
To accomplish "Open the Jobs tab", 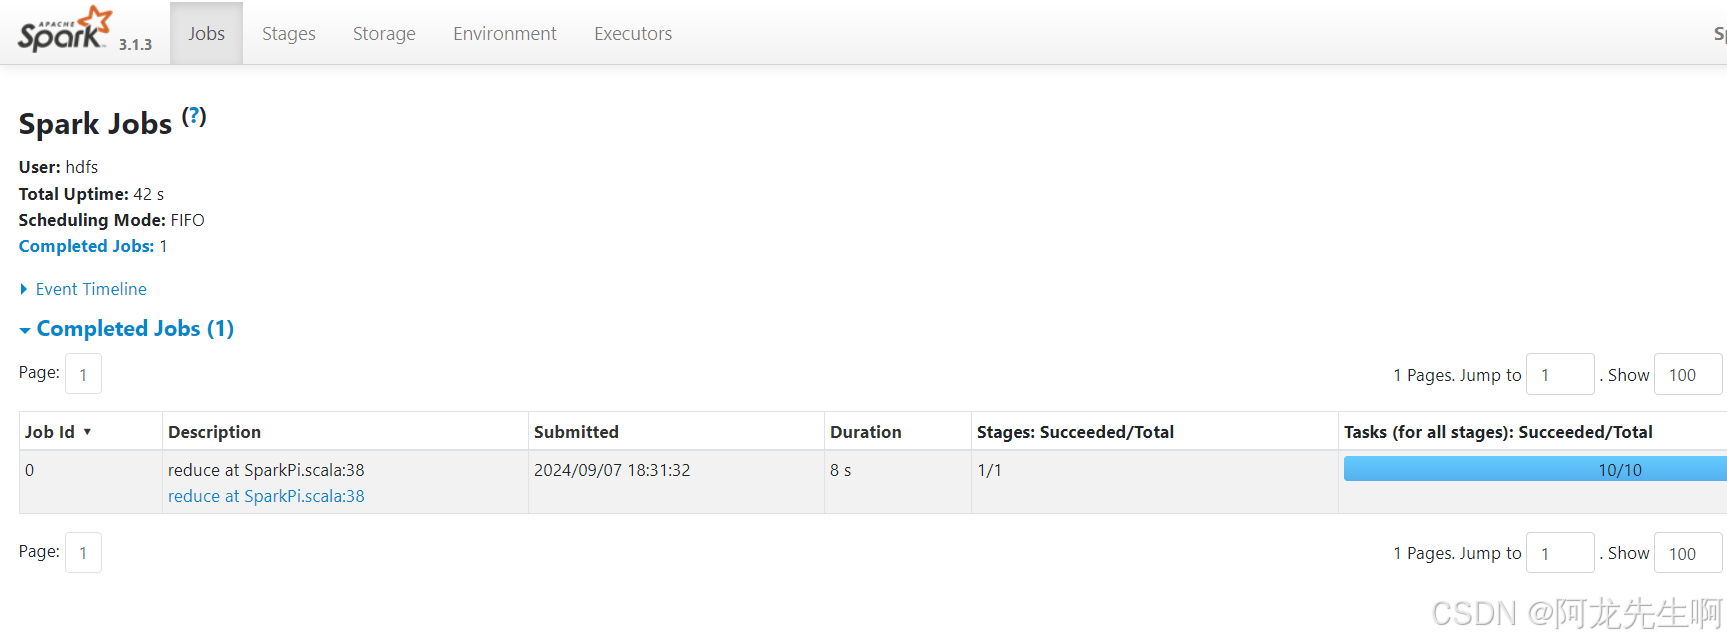I will click(206, 34).
